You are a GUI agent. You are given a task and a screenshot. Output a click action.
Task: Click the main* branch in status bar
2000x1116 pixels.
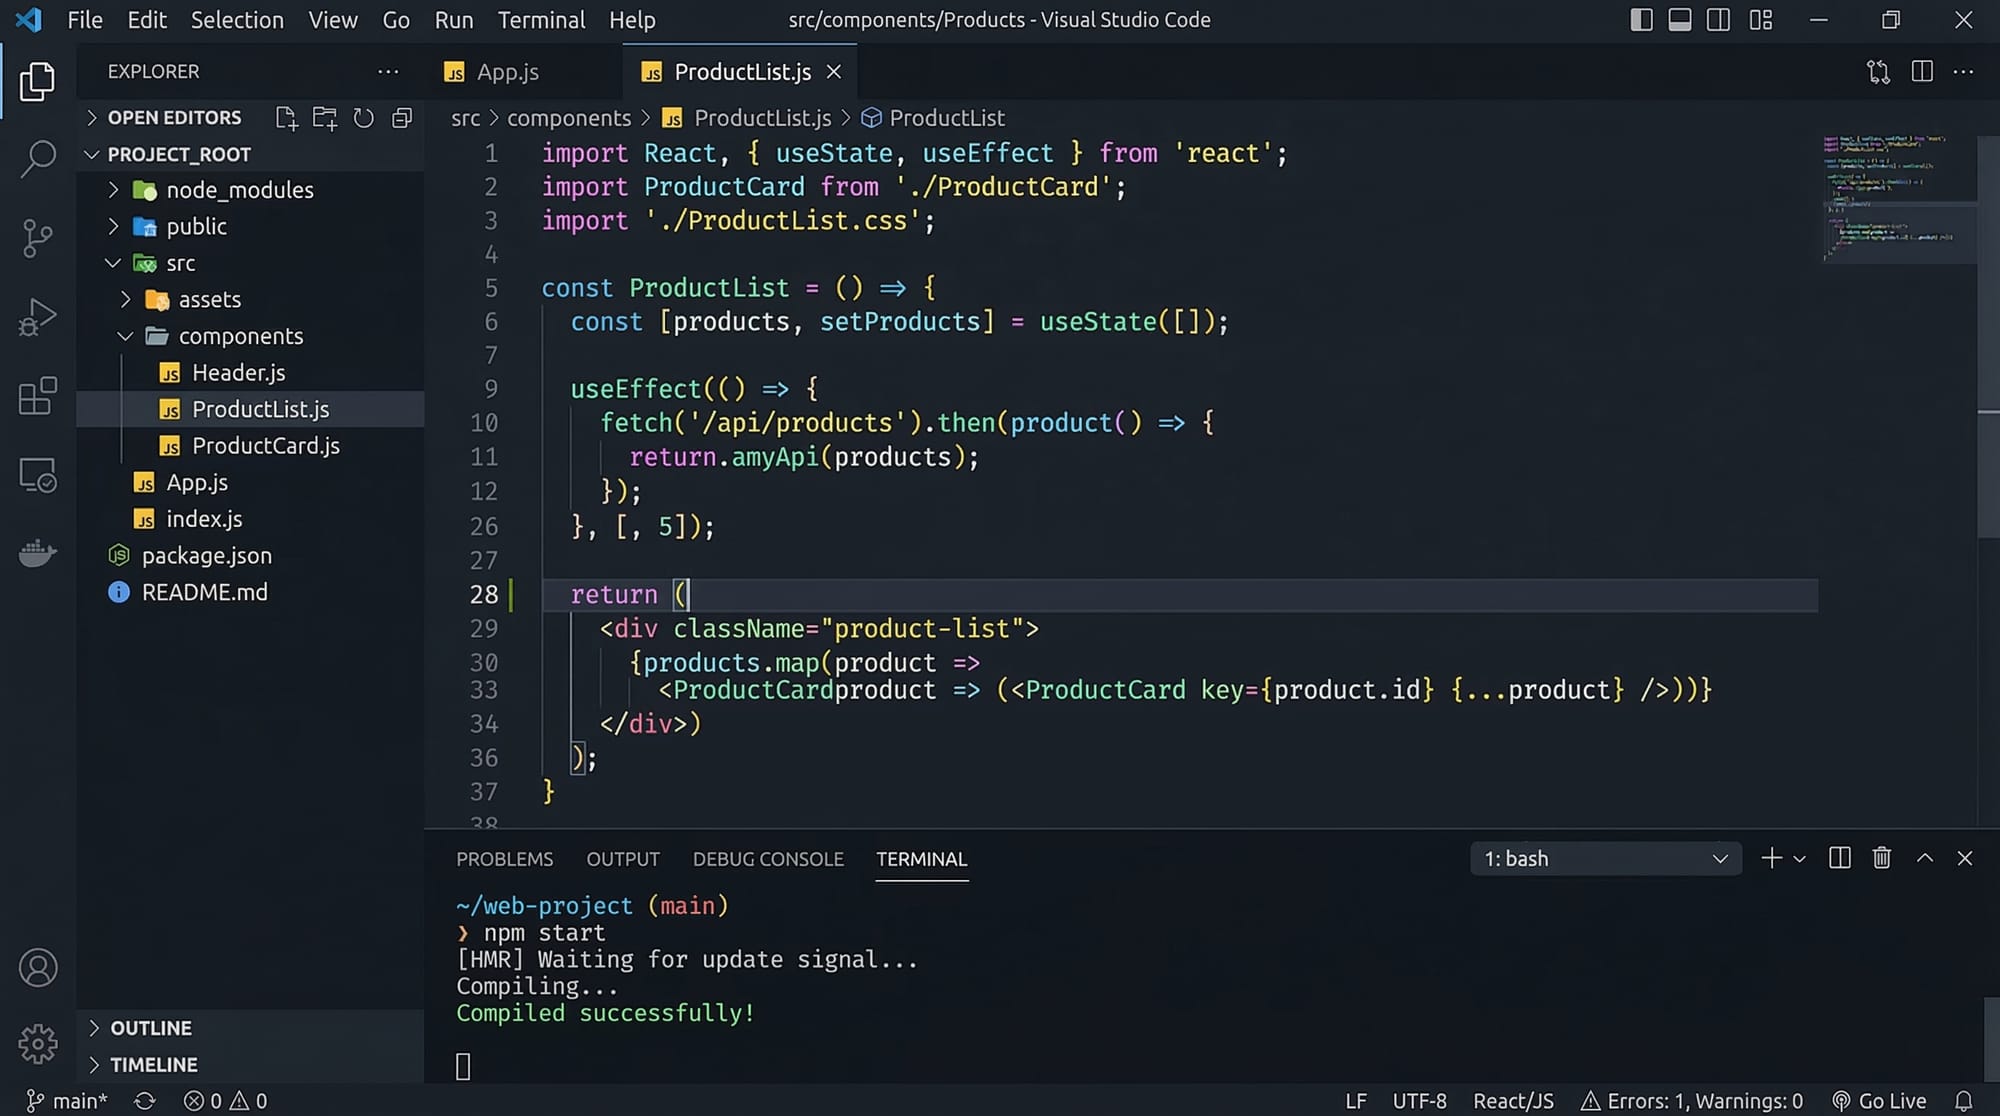pos(68,1100)
